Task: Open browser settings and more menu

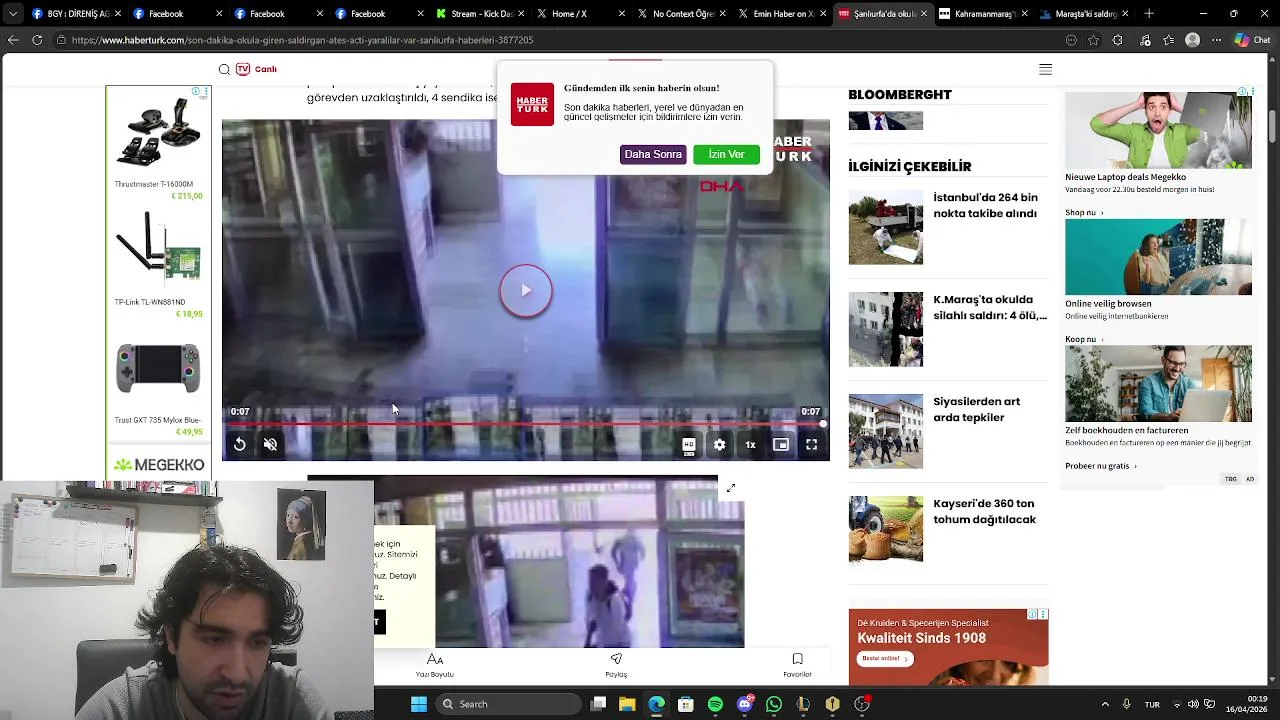Action: click(x=1216, y=40)
